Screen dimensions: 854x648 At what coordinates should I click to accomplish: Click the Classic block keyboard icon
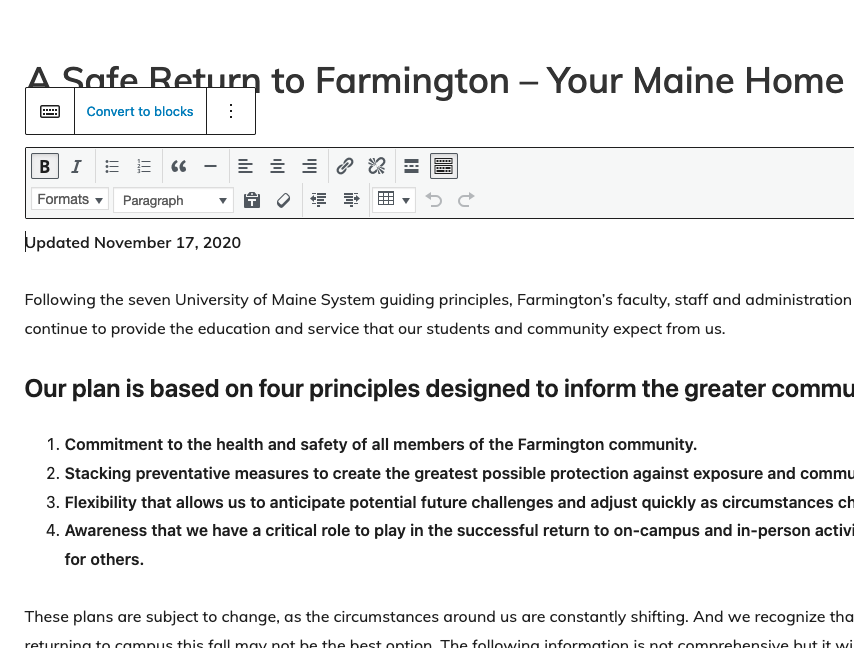click(50, 111)
